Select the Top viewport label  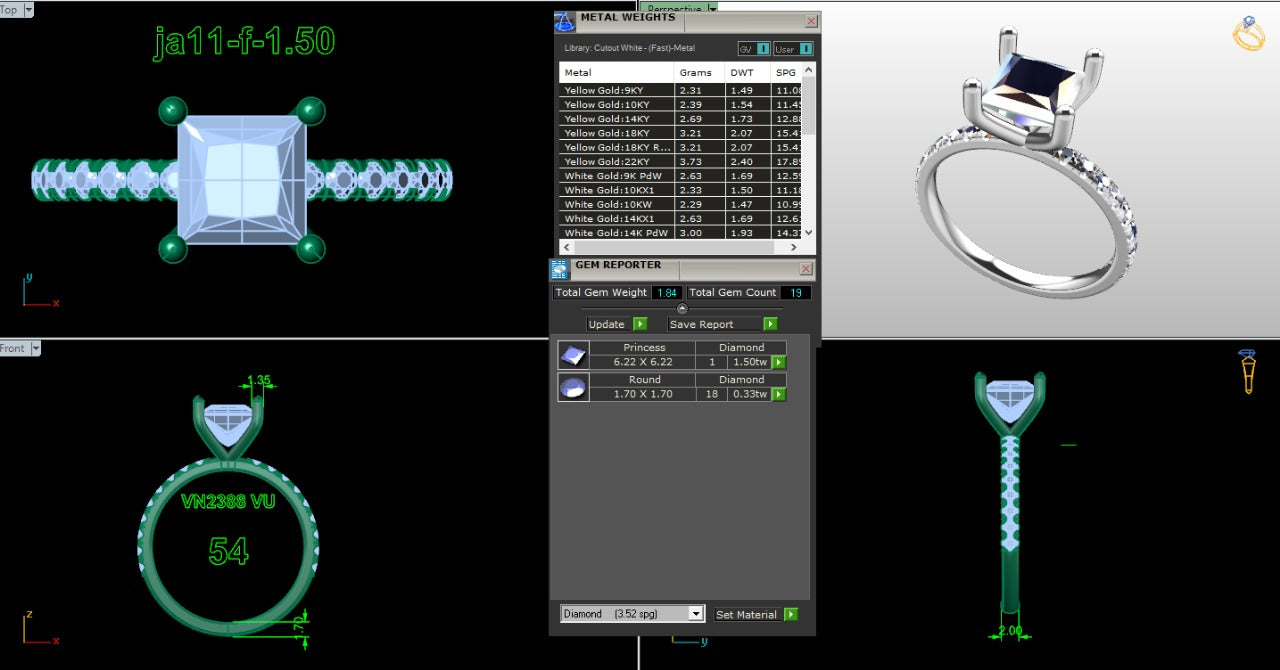point(10,9)
